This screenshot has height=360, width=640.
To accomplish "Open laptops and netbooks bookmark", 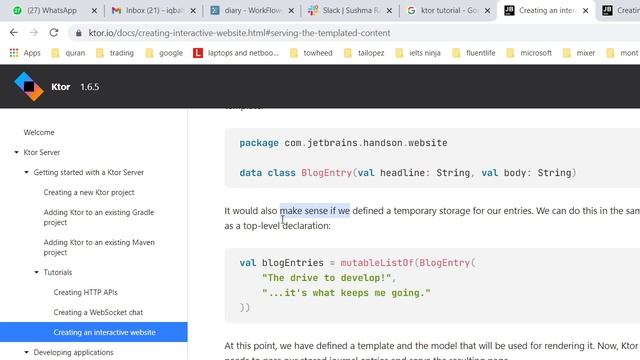I will 236,53.
